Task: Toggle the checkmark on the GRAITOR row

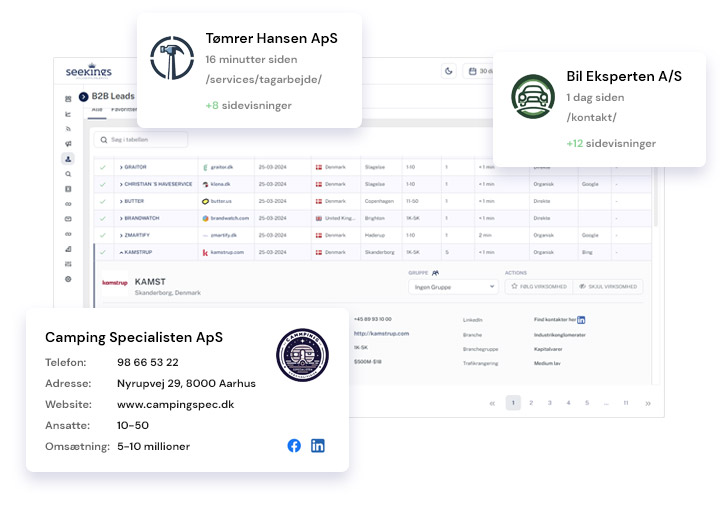Action: point(103,167)
